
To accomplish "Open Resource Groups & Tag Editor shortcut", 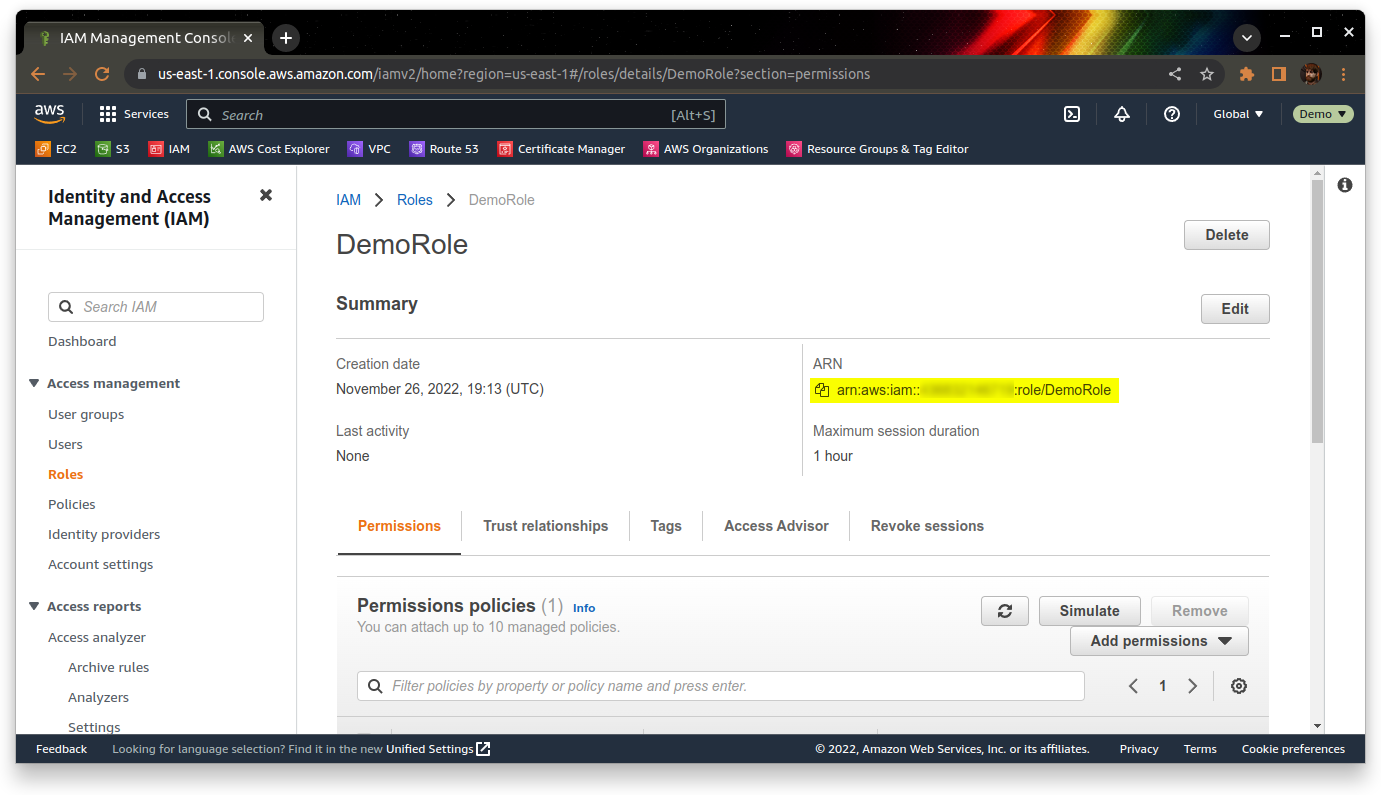I will [x=877, y=149].
